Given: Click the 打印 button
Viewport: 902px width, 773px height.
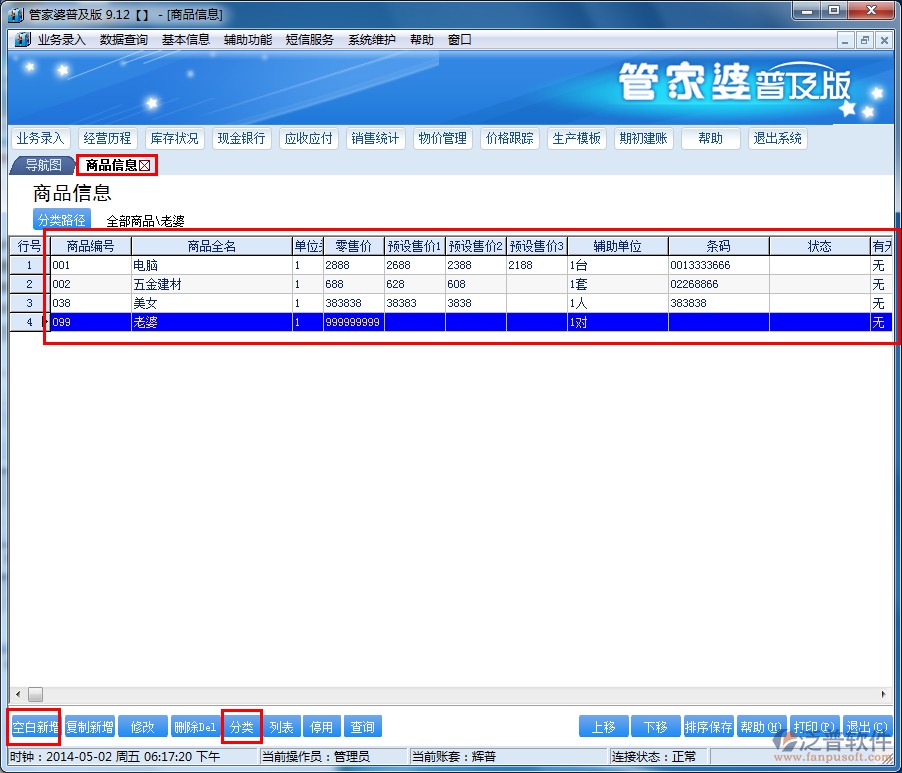Looking at the screenshot, I should click(x=812, y=727).
